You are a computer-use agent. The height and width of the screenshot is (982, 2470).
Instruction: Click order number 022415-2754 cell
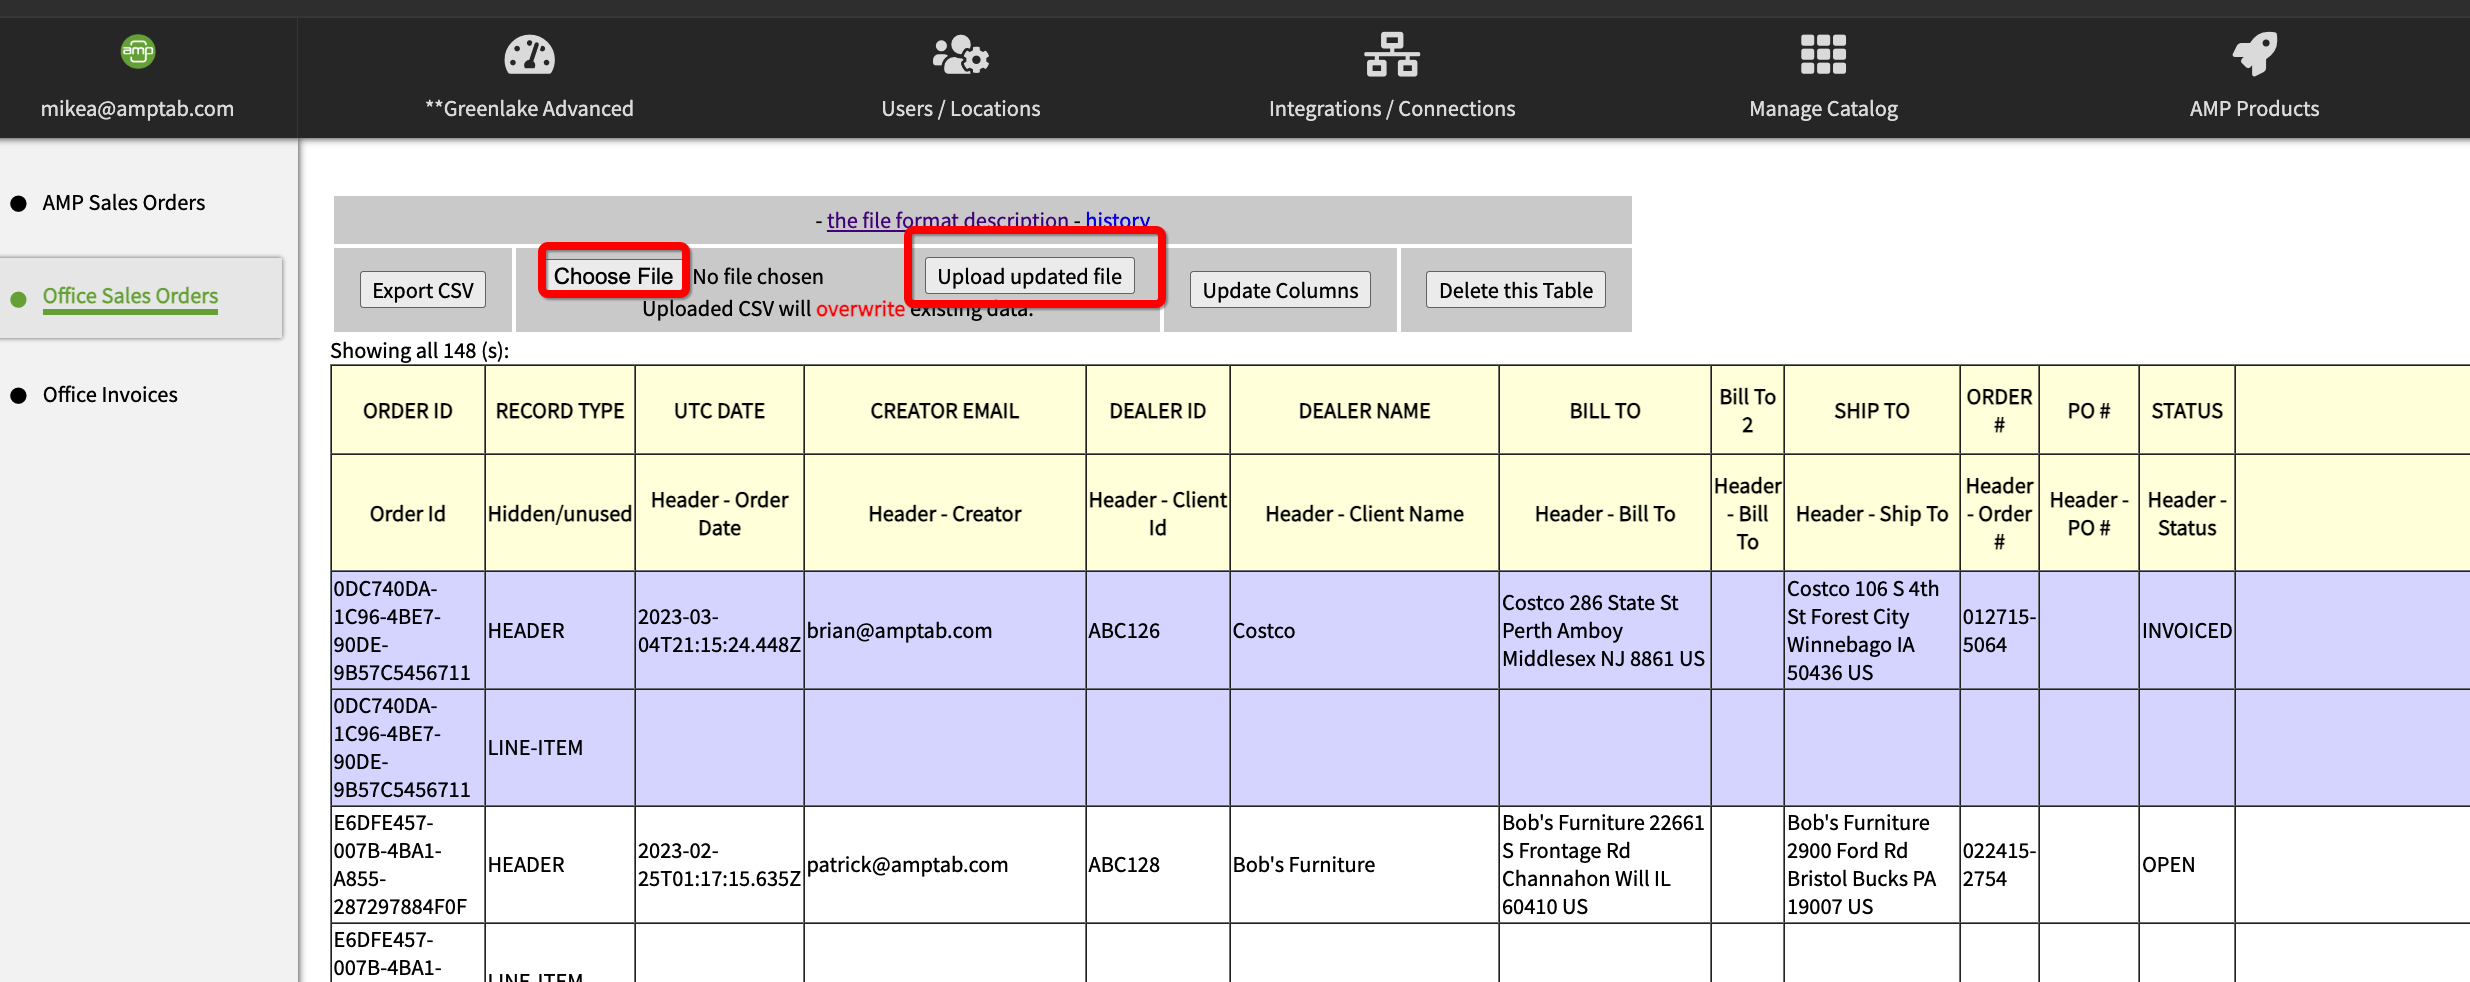(x=1999, y=865)
